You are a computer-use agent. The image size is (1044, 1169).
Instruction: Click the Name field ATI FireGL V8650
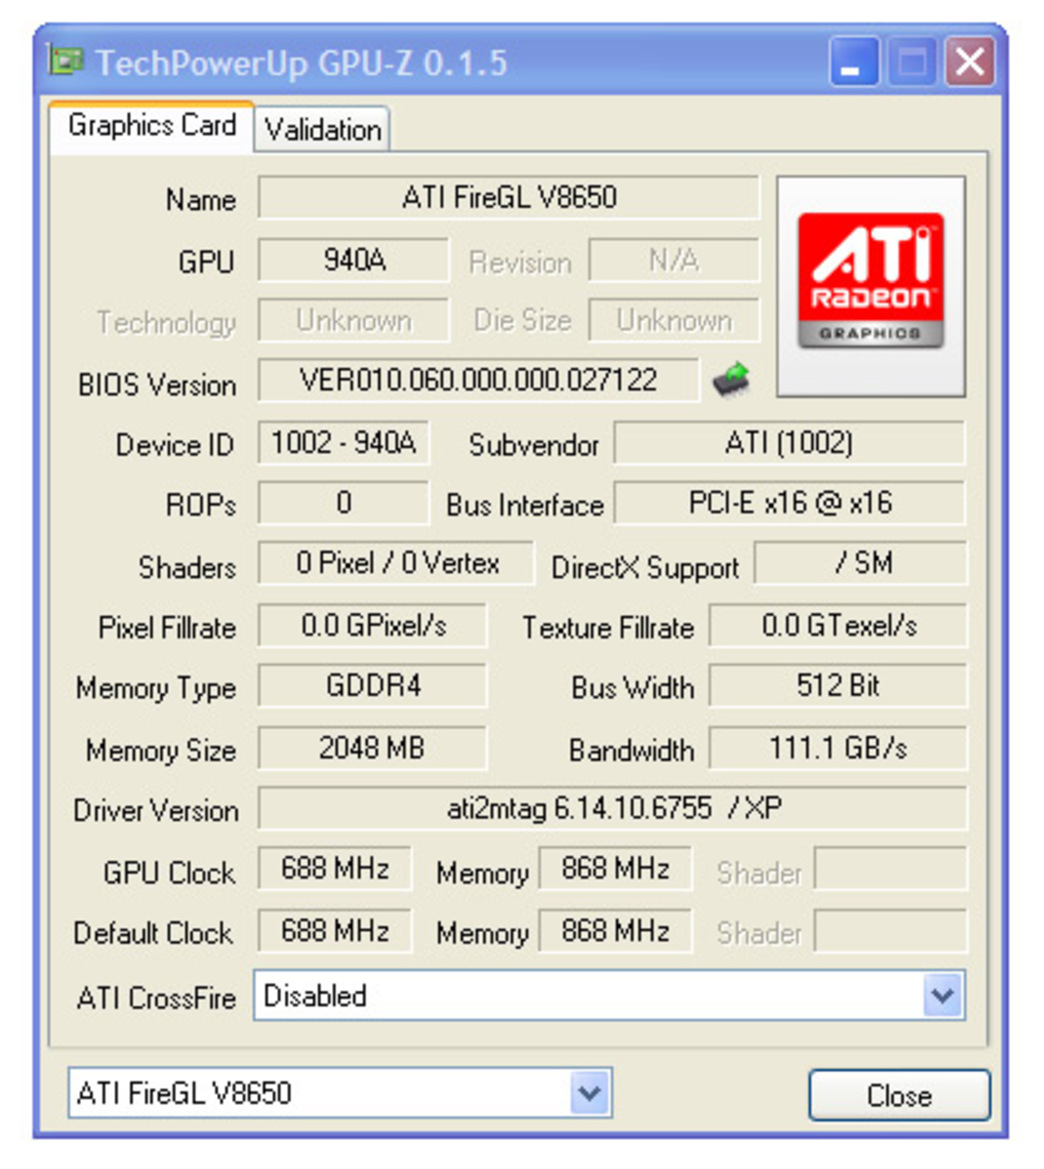[x=509, y=198]
